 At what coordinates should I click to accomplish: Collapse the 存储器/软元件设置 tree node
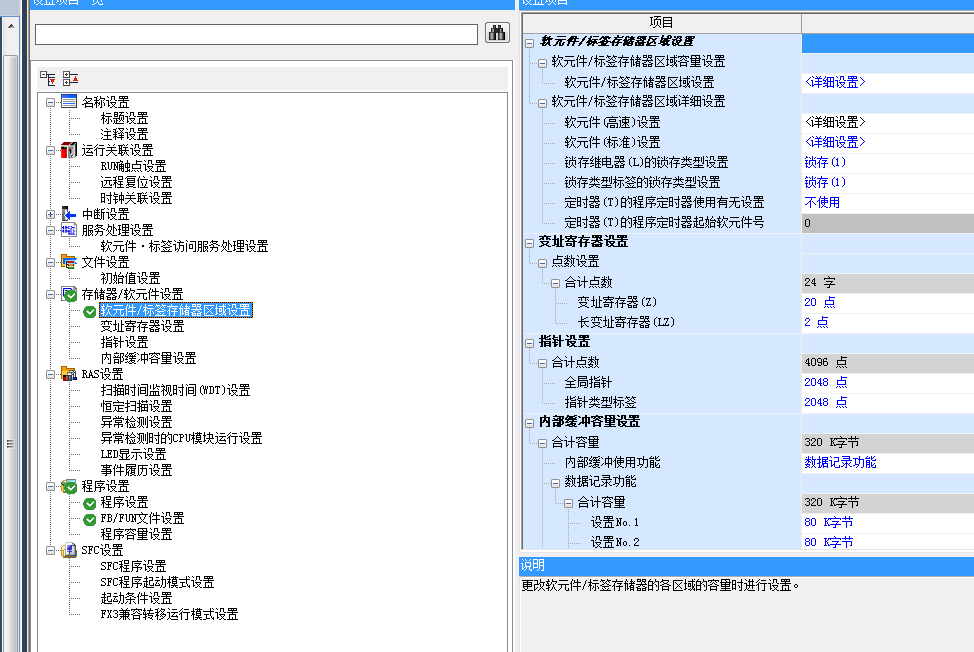coord(51,294)
